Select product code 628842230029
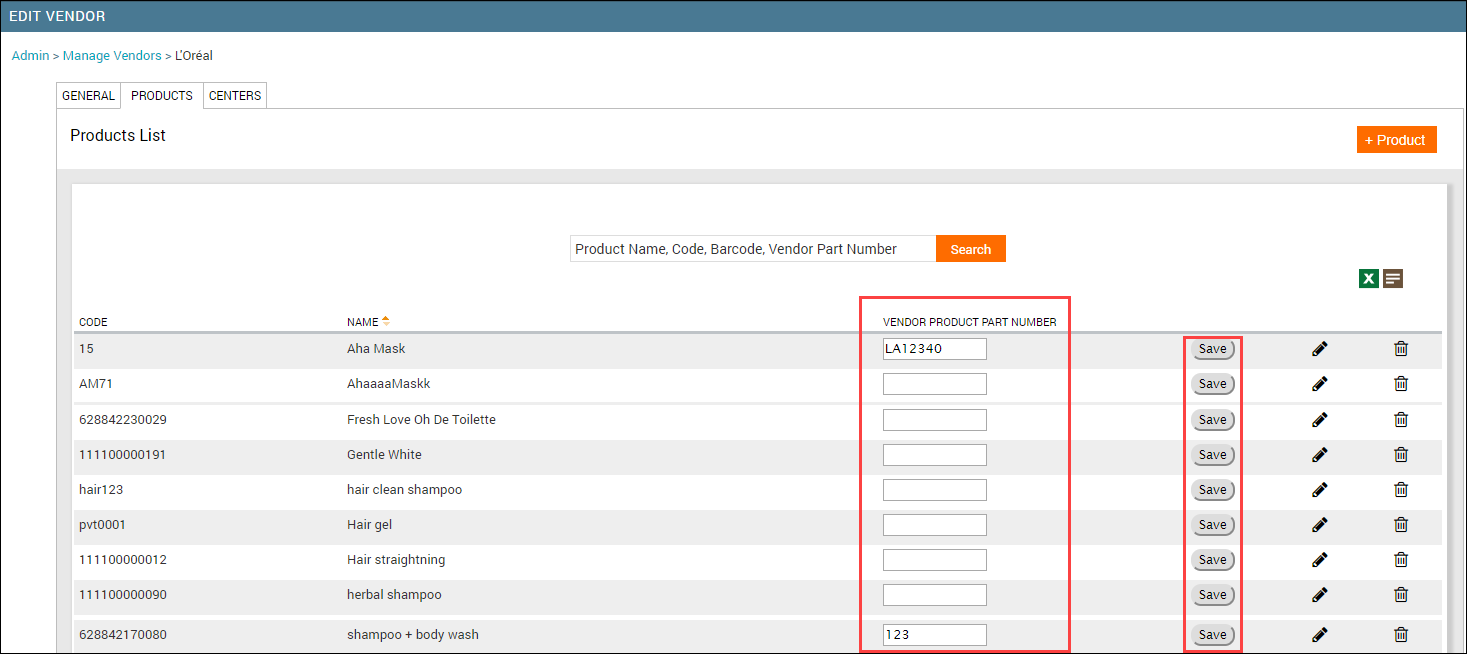This screenshot has height=654, width=1467. tap(123, 419)
